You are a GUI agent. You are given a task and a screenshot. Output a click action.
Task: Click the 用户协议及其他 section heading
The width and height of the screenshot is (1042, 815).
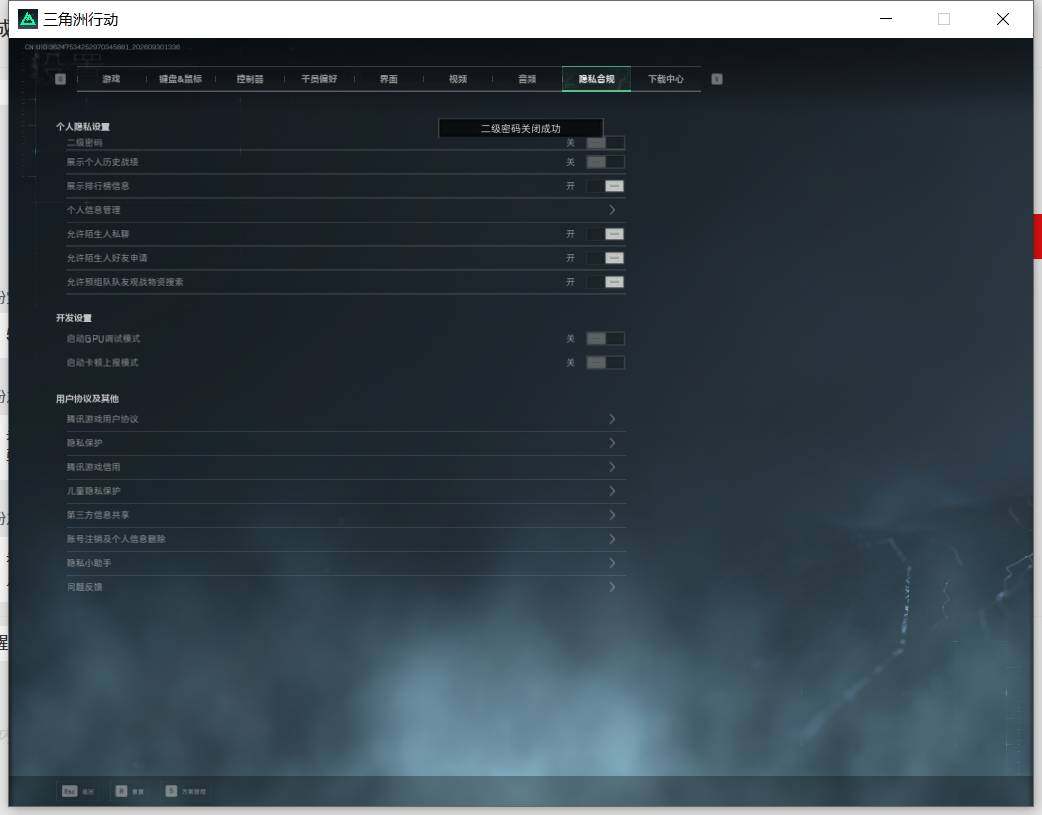87,399
